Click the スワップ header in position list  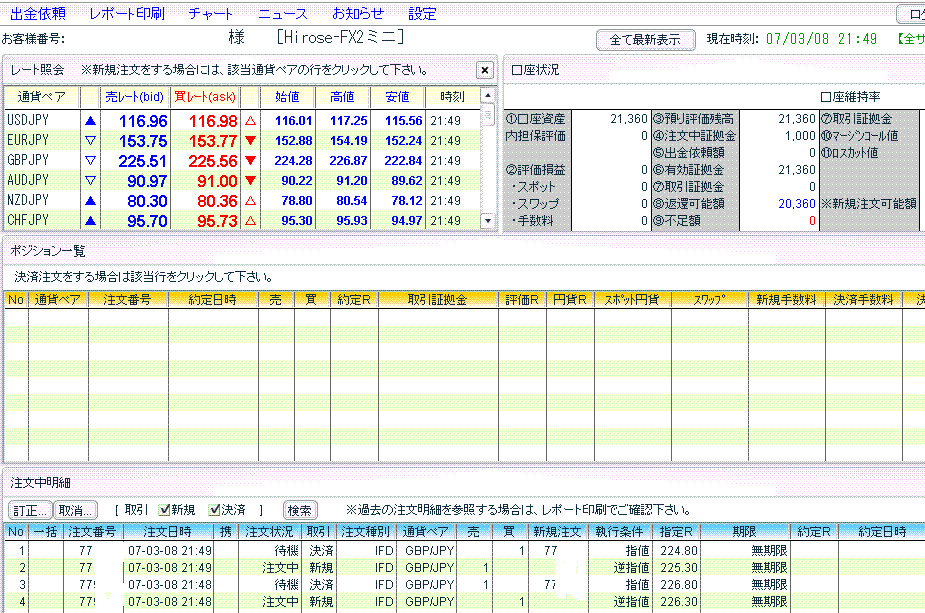(x=709, y=300)
